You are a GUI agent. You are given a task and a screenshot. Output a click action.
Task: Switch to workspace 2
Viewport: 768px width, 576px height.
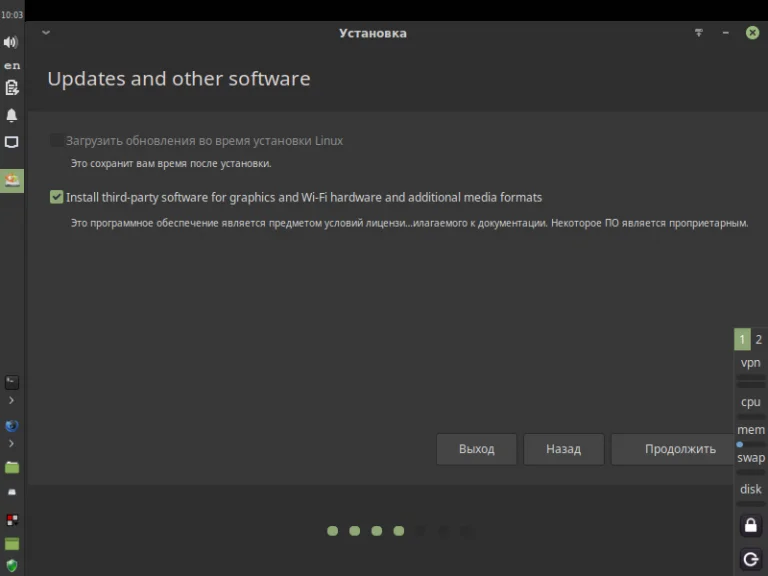click(x=759, y=340)
